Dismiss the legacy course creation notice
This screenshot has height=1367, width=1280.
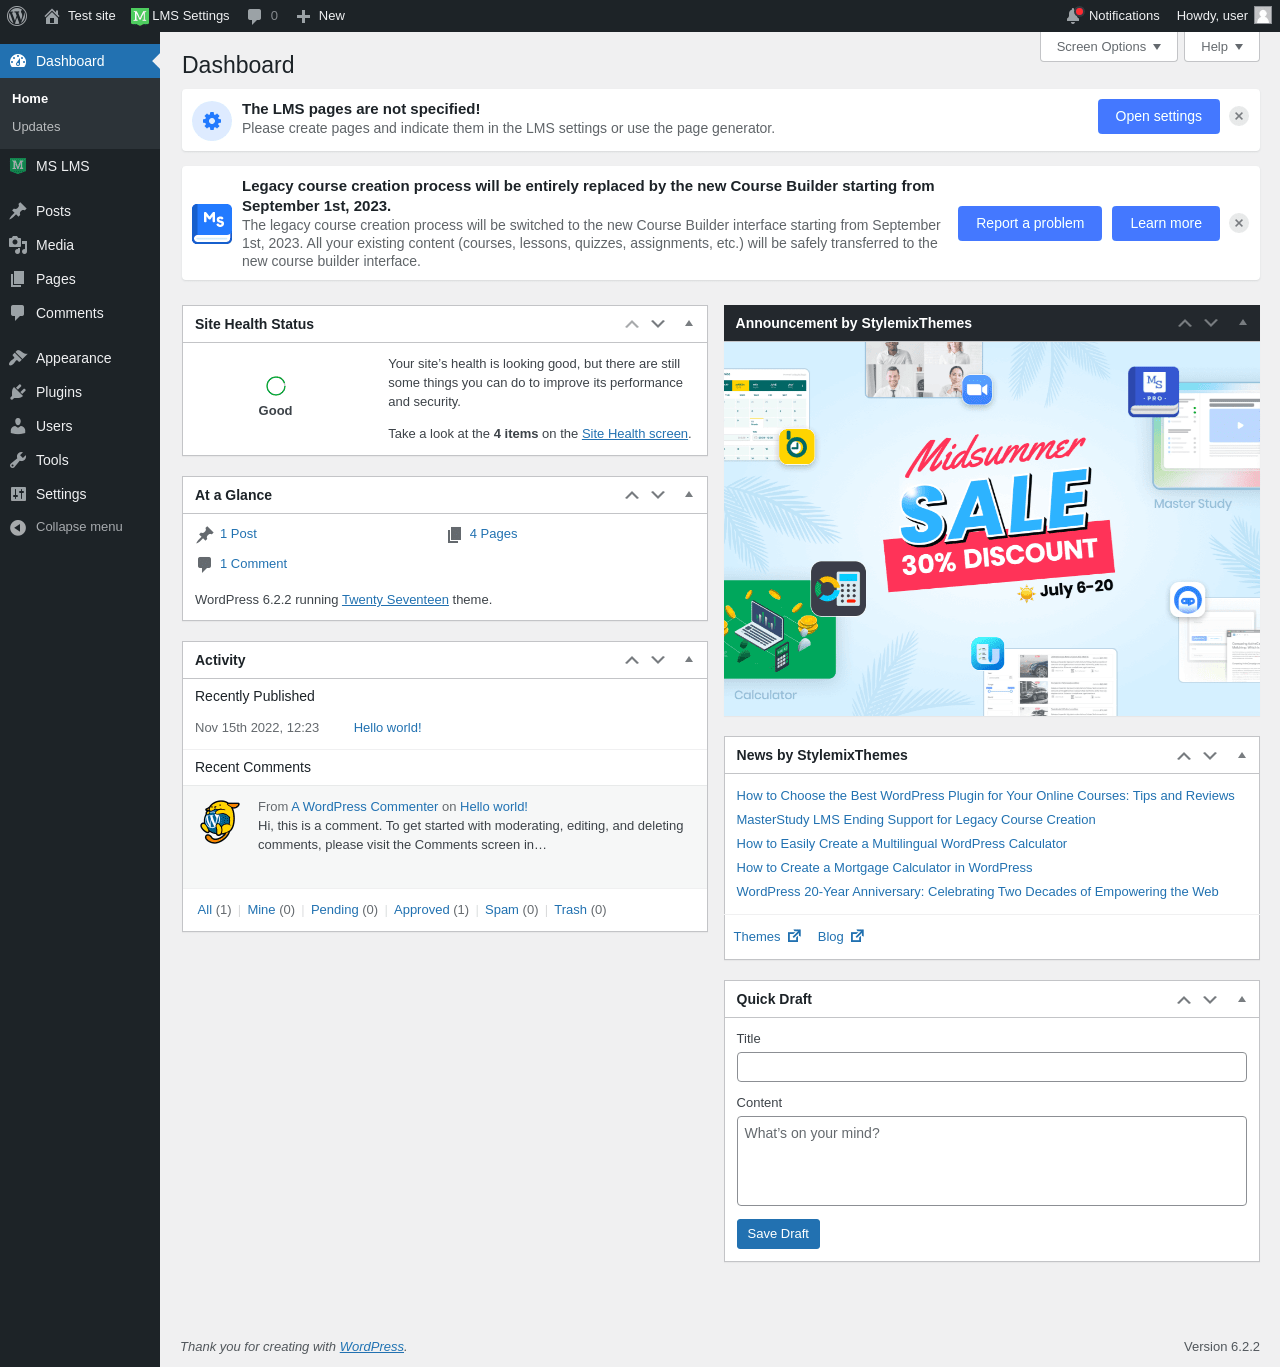click(x=1239, y=223)
